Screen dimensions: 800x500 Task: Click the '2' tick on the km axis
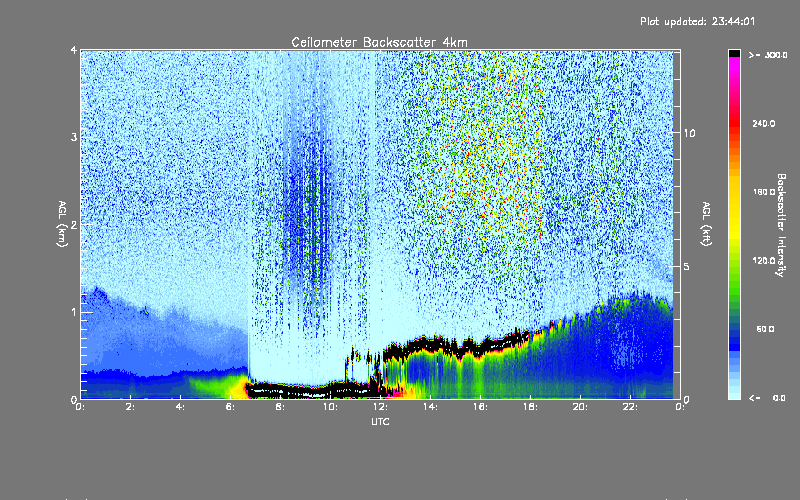(74, 224)
